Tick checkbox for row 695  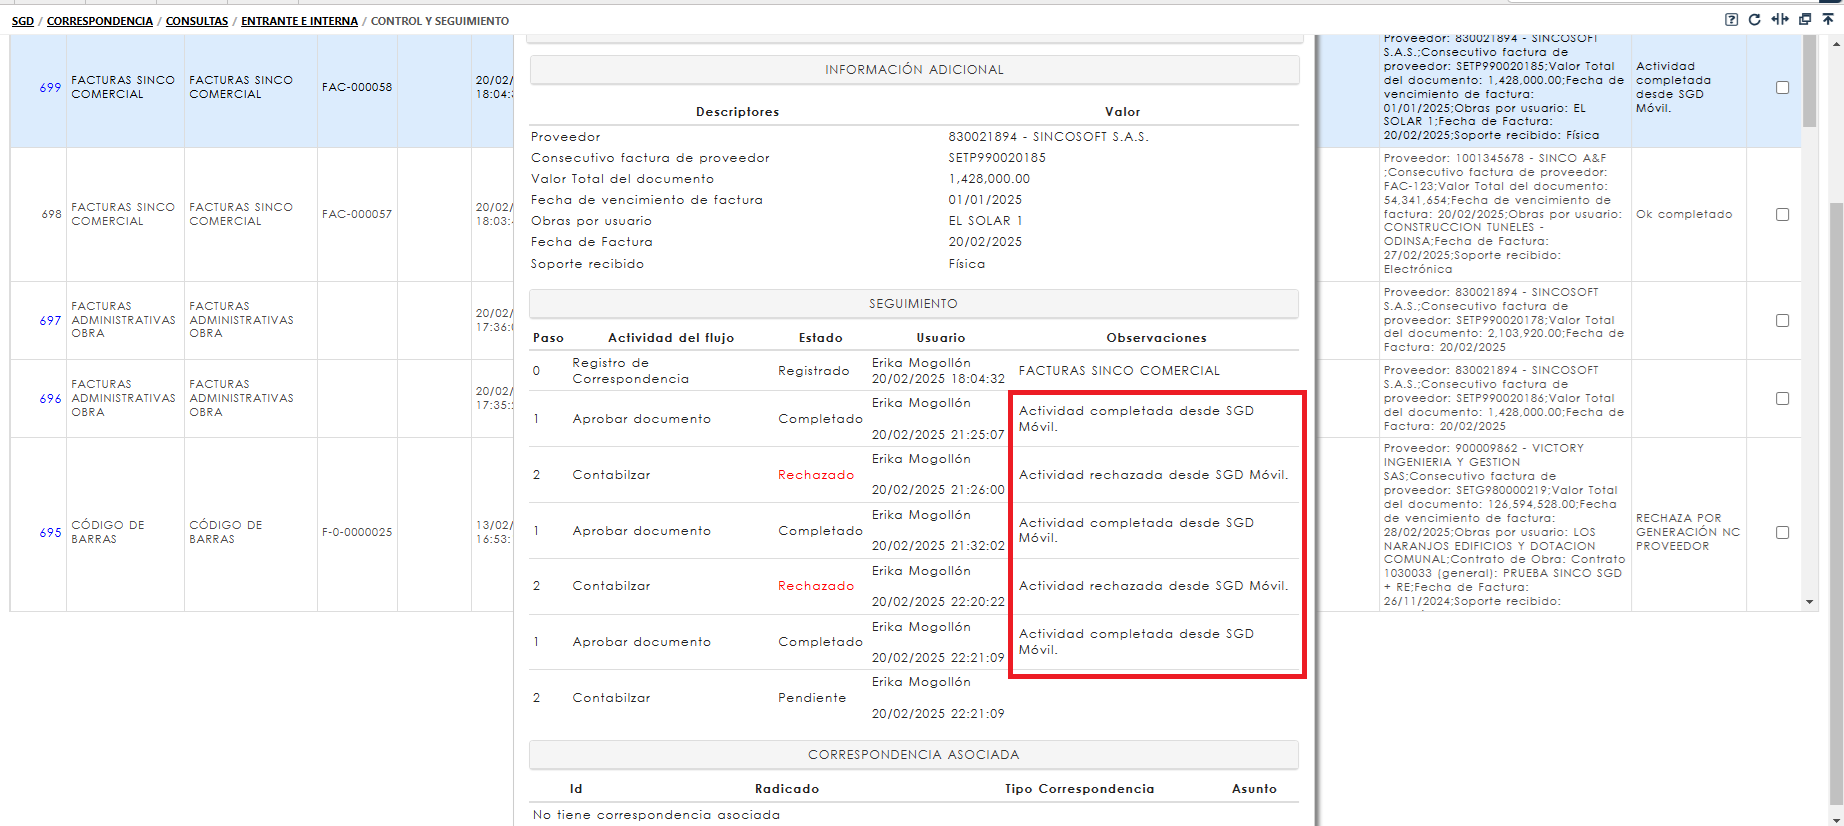[x=1782, y=533]
